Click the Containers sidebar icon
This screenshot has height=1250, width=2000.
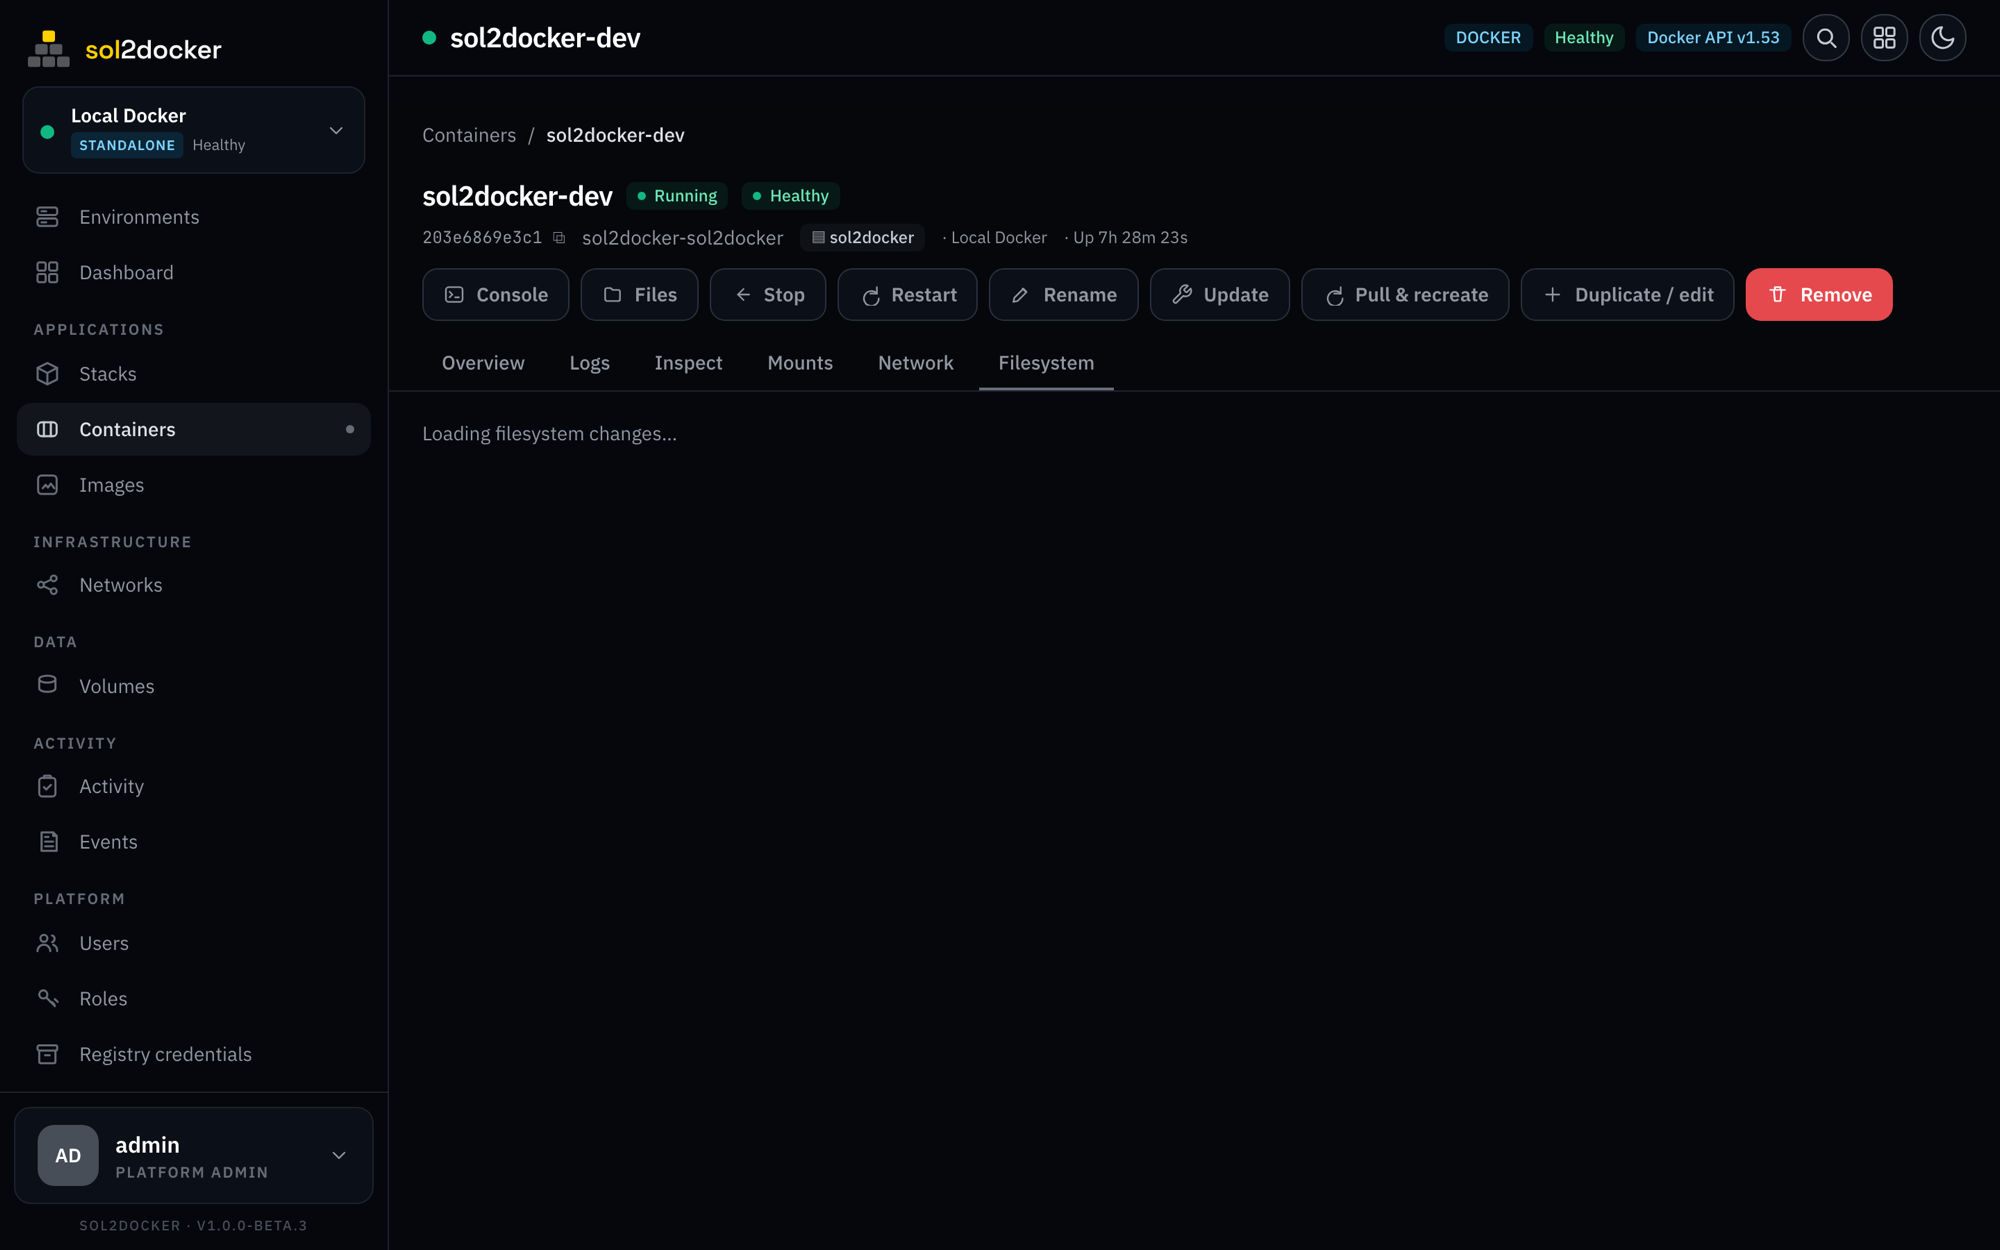click(47, 429)
